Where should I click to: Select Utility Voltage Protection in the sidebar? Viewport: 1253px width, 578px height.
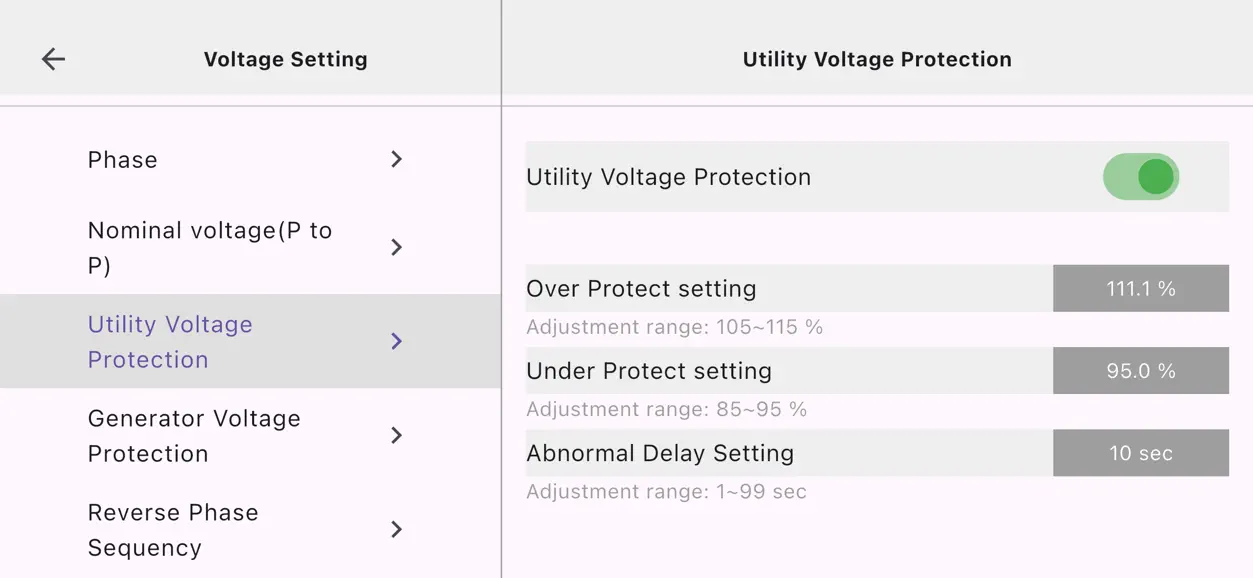click(x=170, y=341)
